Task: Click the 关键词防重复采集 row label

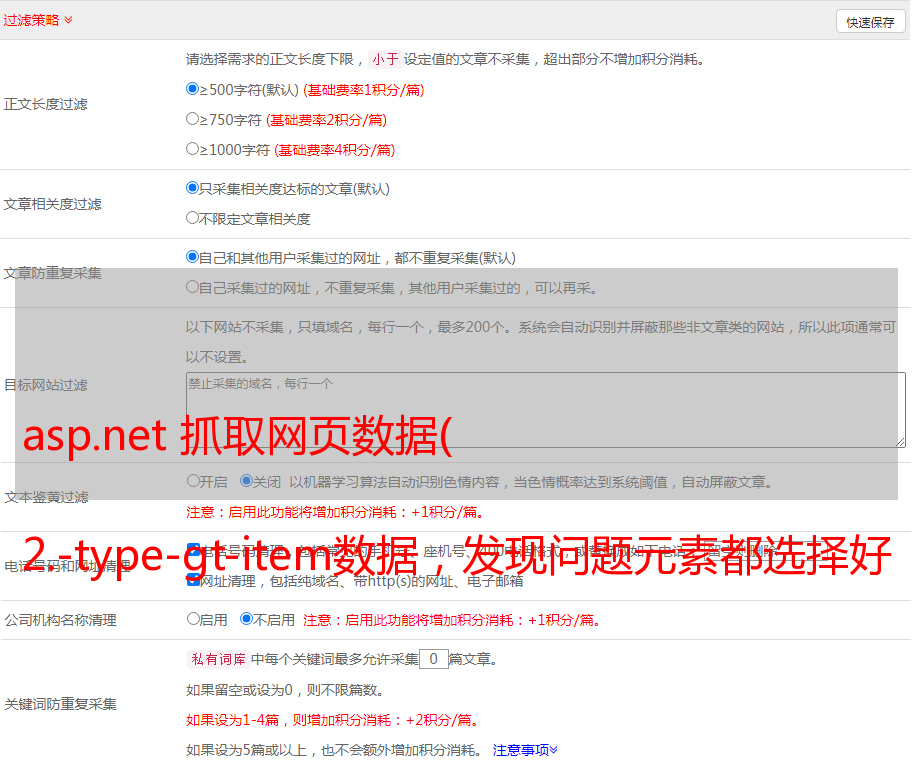Action: tap(60, 705)
